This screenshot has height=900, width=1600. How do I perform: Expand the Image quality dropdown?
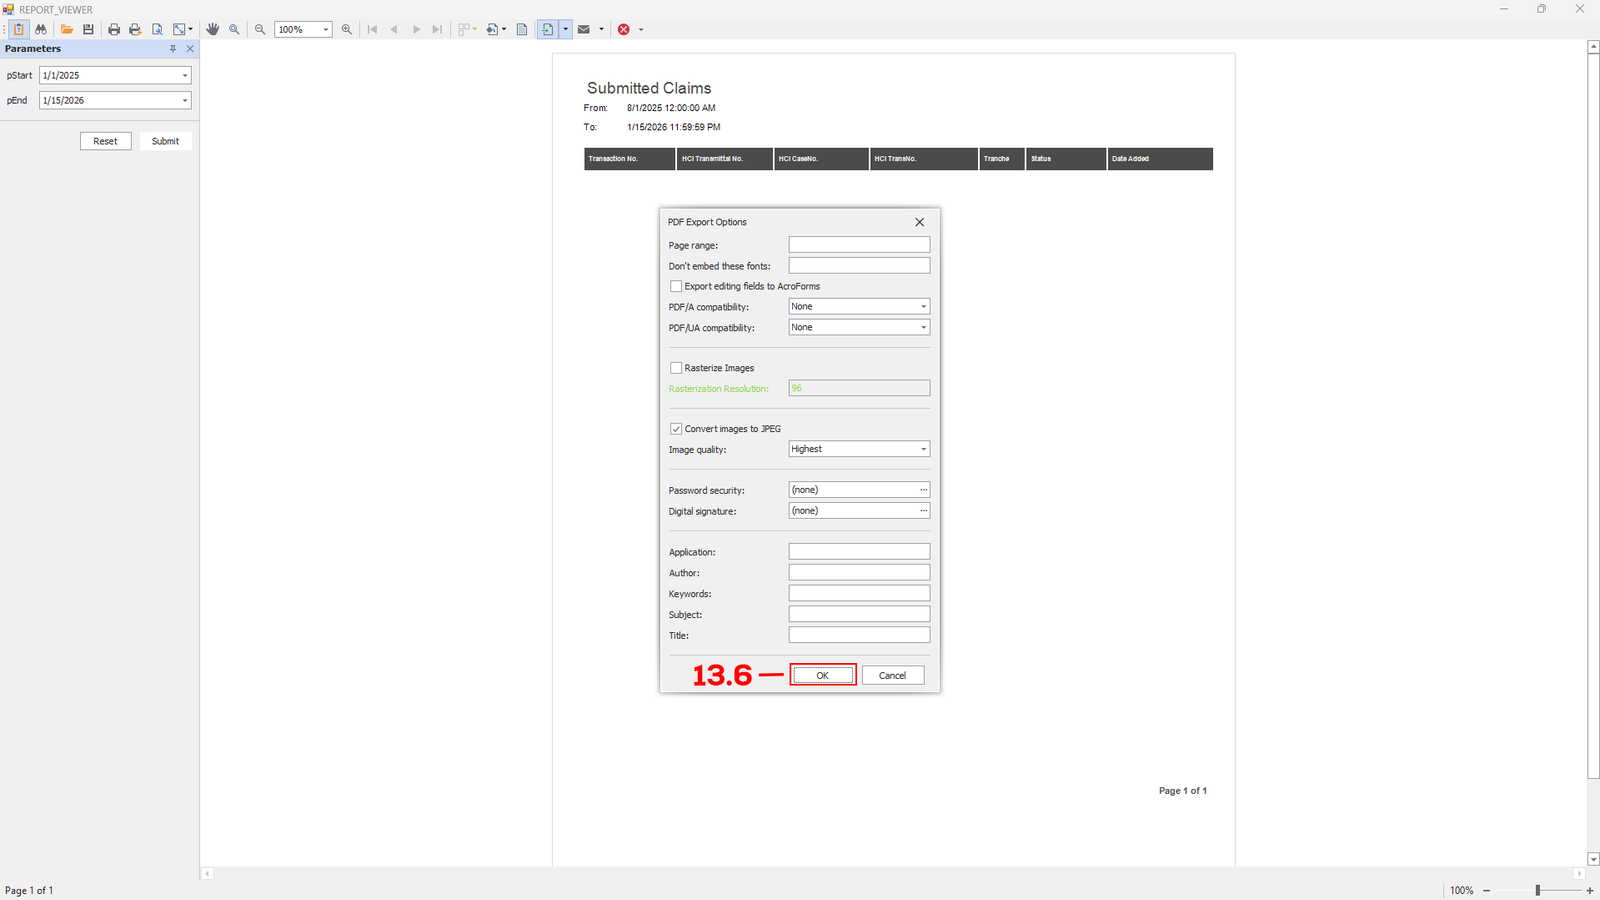click(x=923, y=449)
